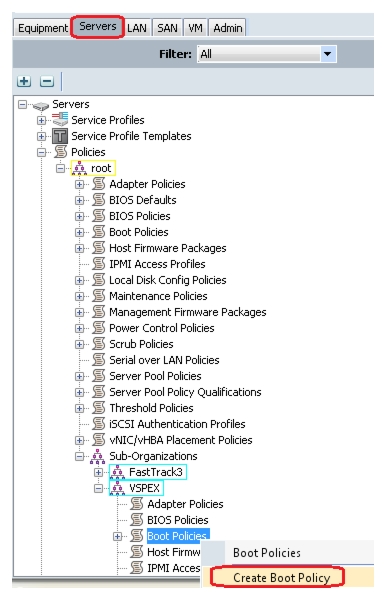387x601 pixels.
Task: Open the Filter dropdown arrow
Action: click(x=328, y=54)
